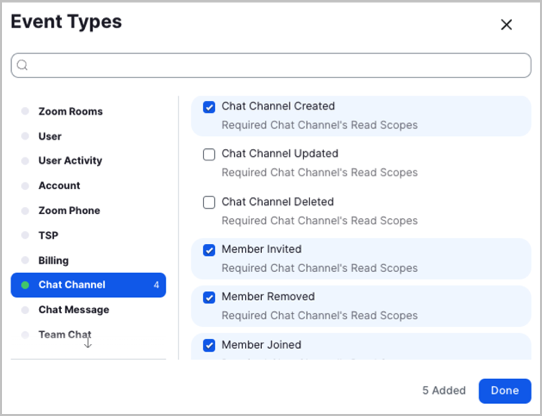Enable Chat Channel Updated checkbox
Viewport: 542px width, 416px height.
tap(209, 154)
